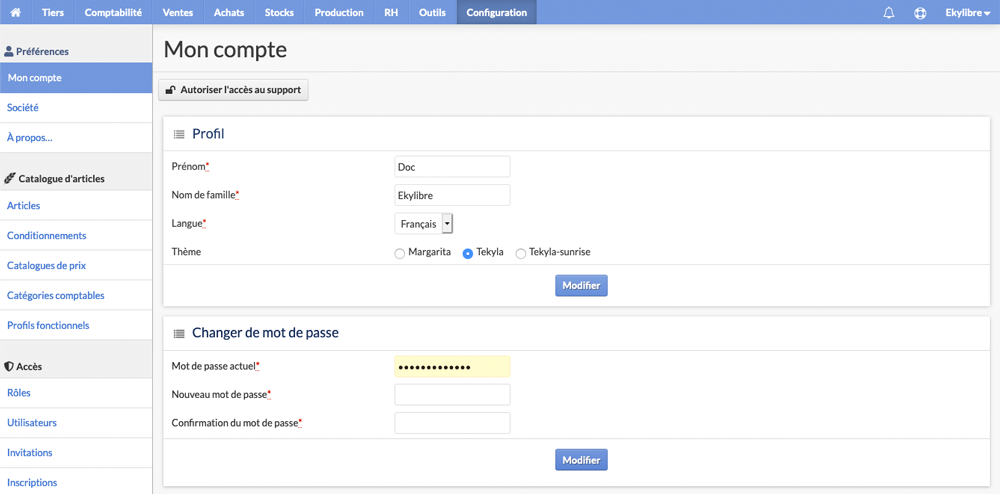Open Utilisateurs in sidebar
This screenshot has width=1000, height=494.
click(x=76, y=423)
